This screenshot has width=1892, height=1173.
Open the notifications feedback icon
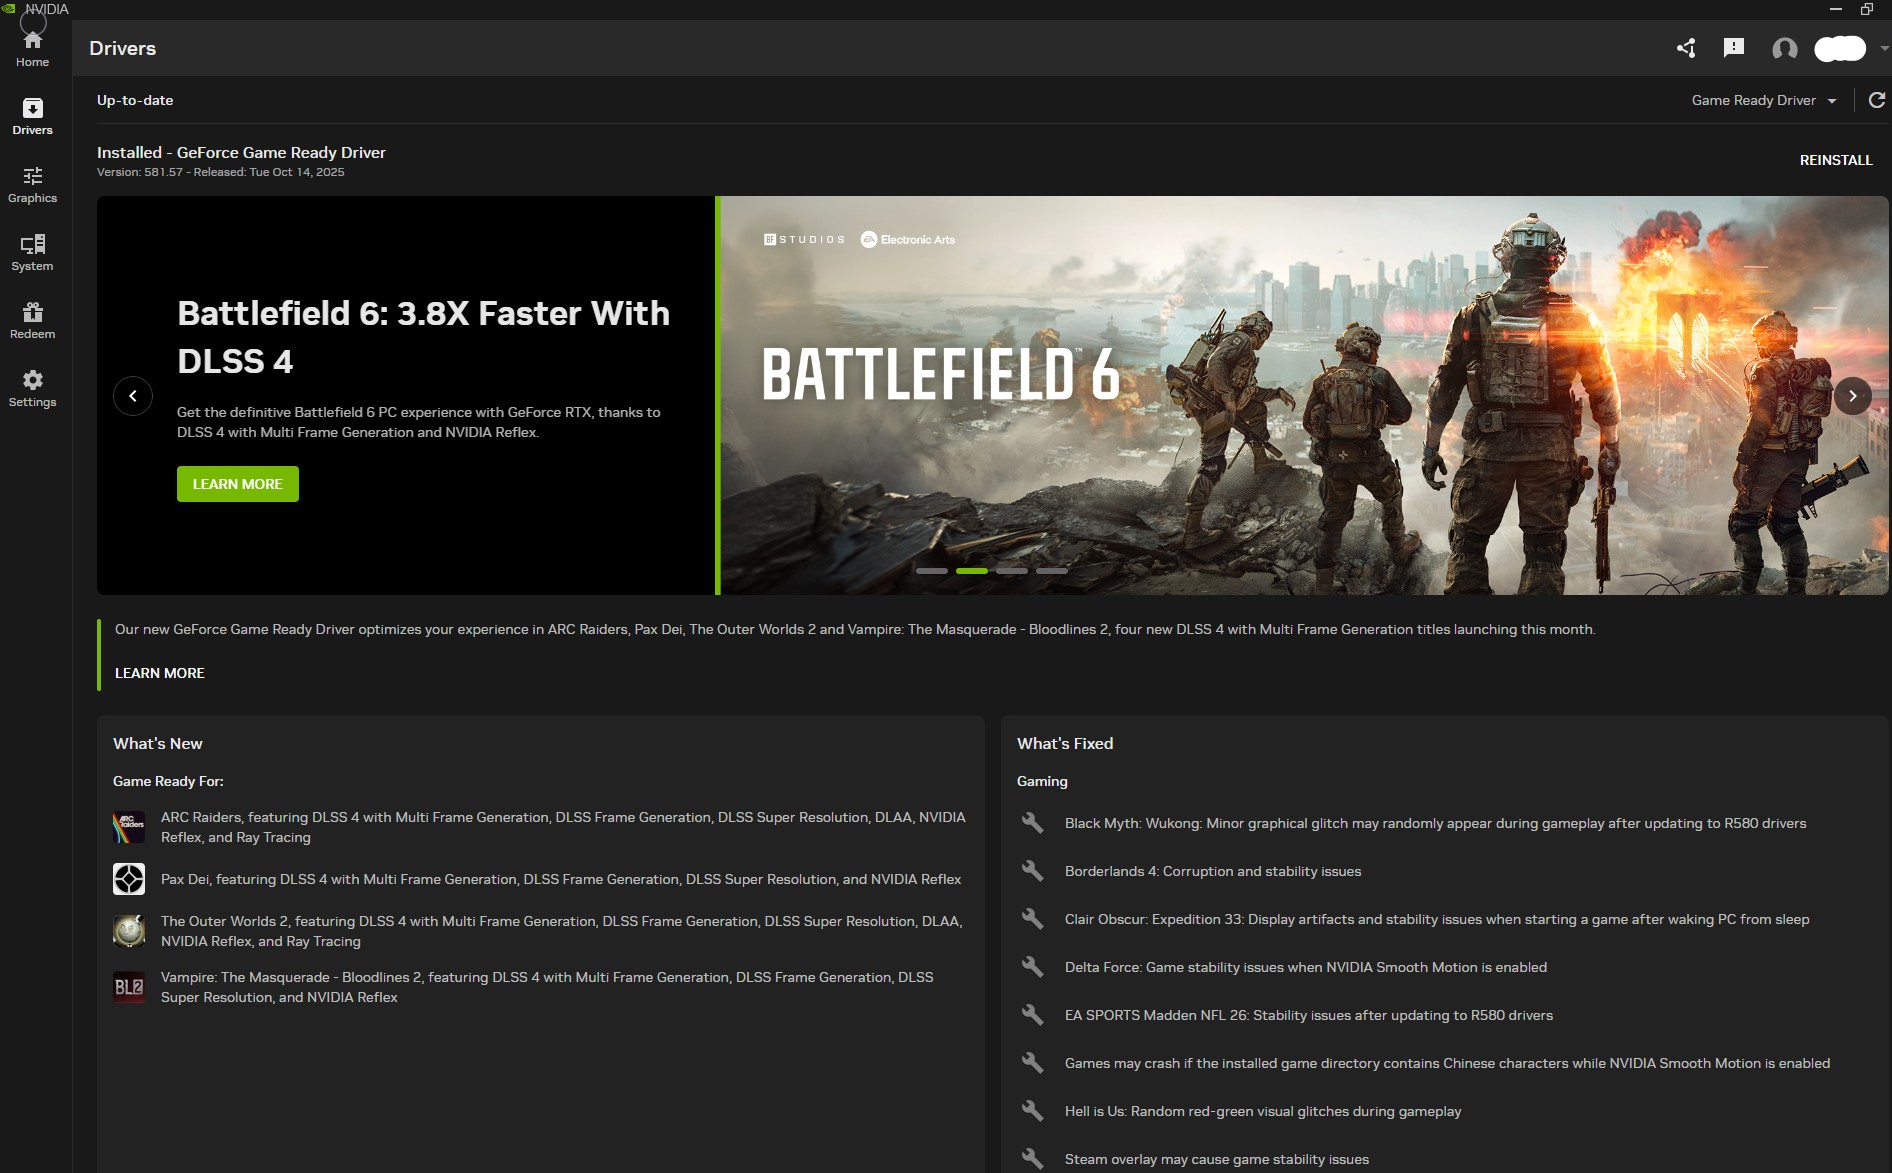click(1734, 47)
